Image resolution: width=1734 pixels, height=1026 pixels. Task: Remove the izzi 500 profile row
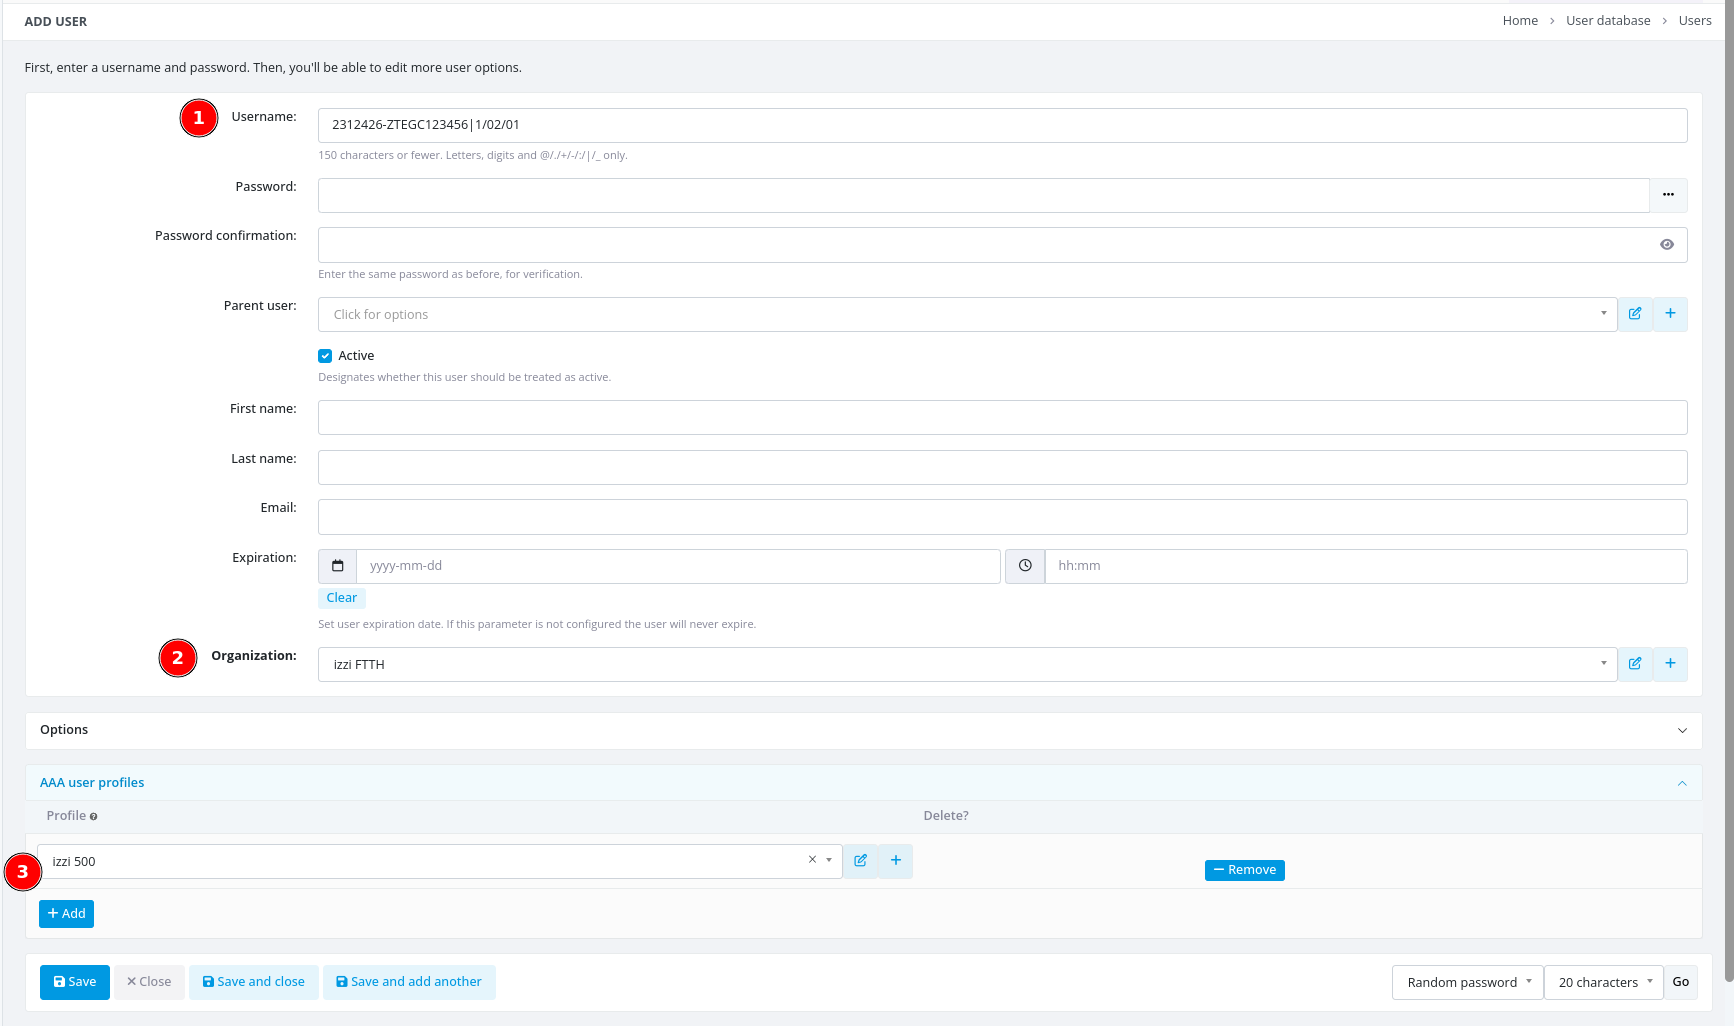1244,870
